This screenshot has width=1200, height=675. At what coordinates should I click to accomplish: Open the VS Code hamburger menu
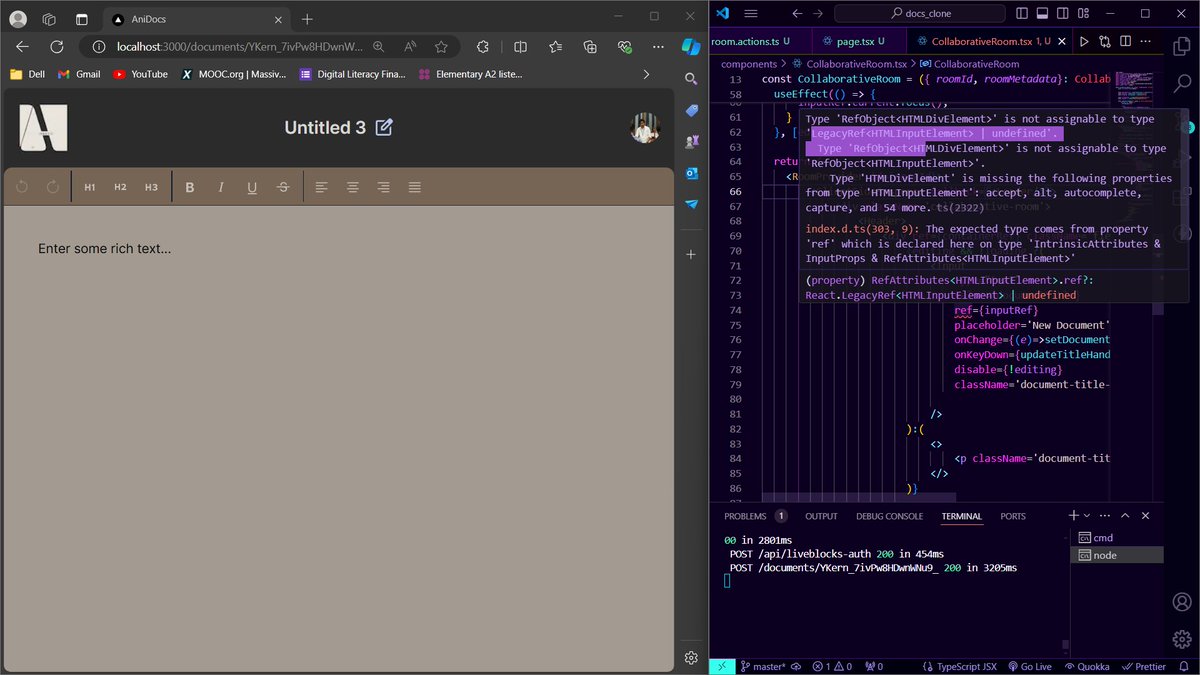pos(751,13)
